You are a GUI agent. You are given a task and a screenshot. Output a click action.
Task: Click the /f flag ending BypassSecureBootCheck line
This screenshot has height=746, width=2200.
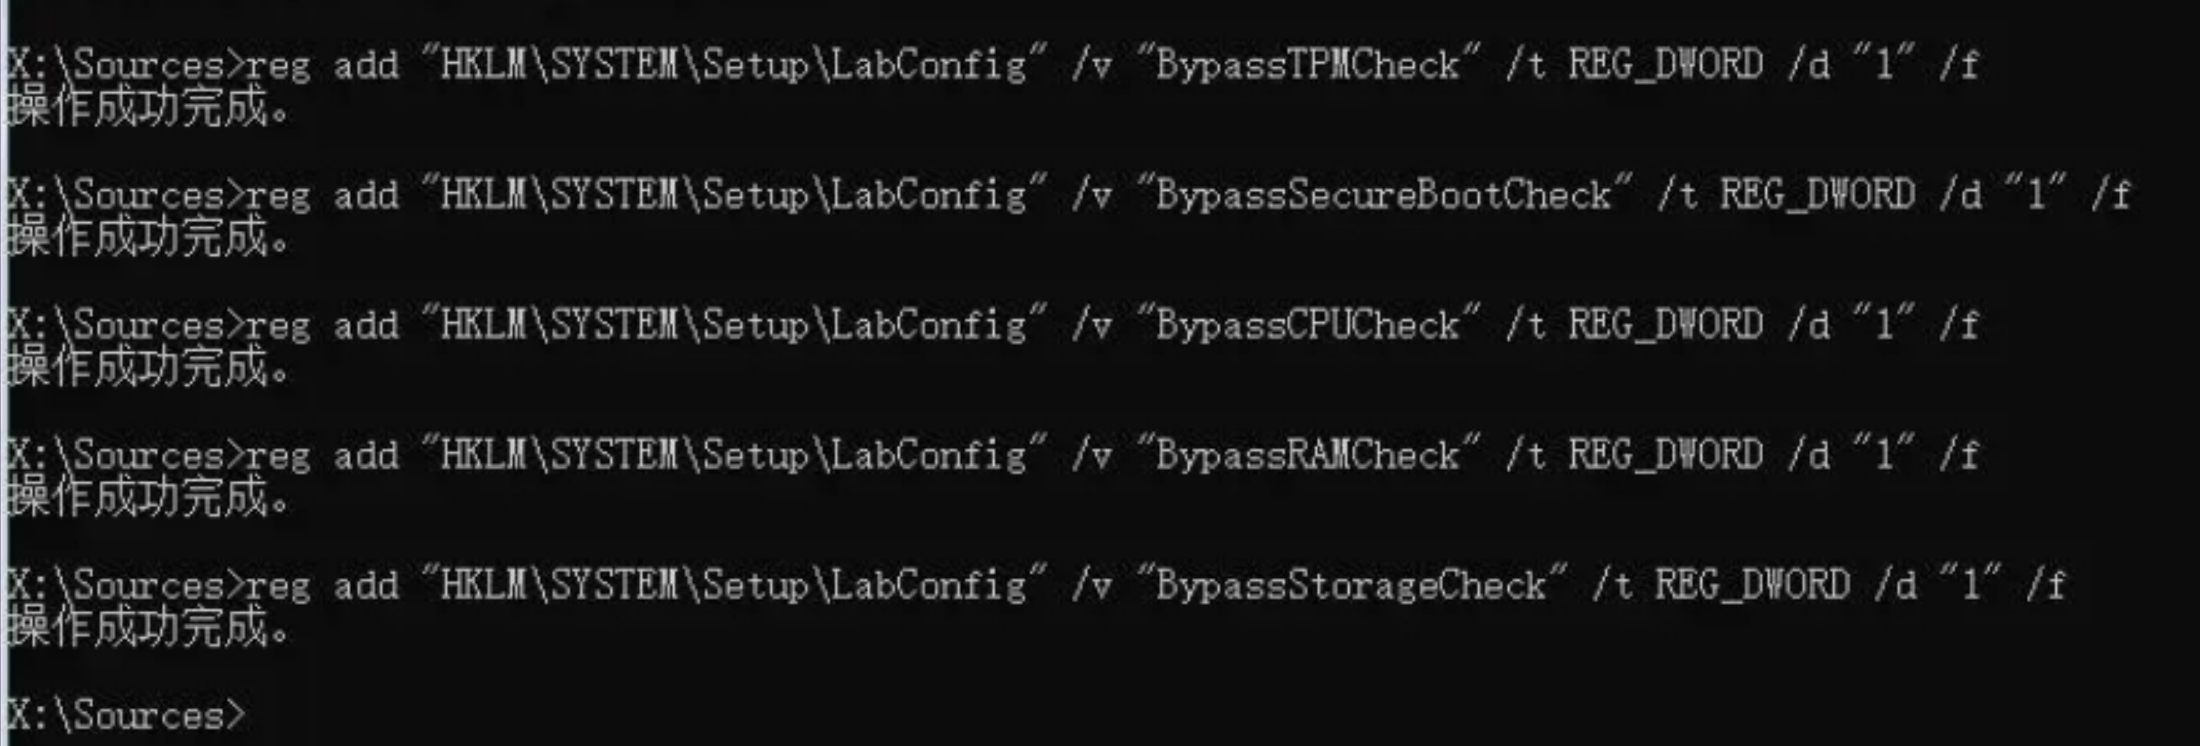pyautogui.click(x=2111, y=194)
